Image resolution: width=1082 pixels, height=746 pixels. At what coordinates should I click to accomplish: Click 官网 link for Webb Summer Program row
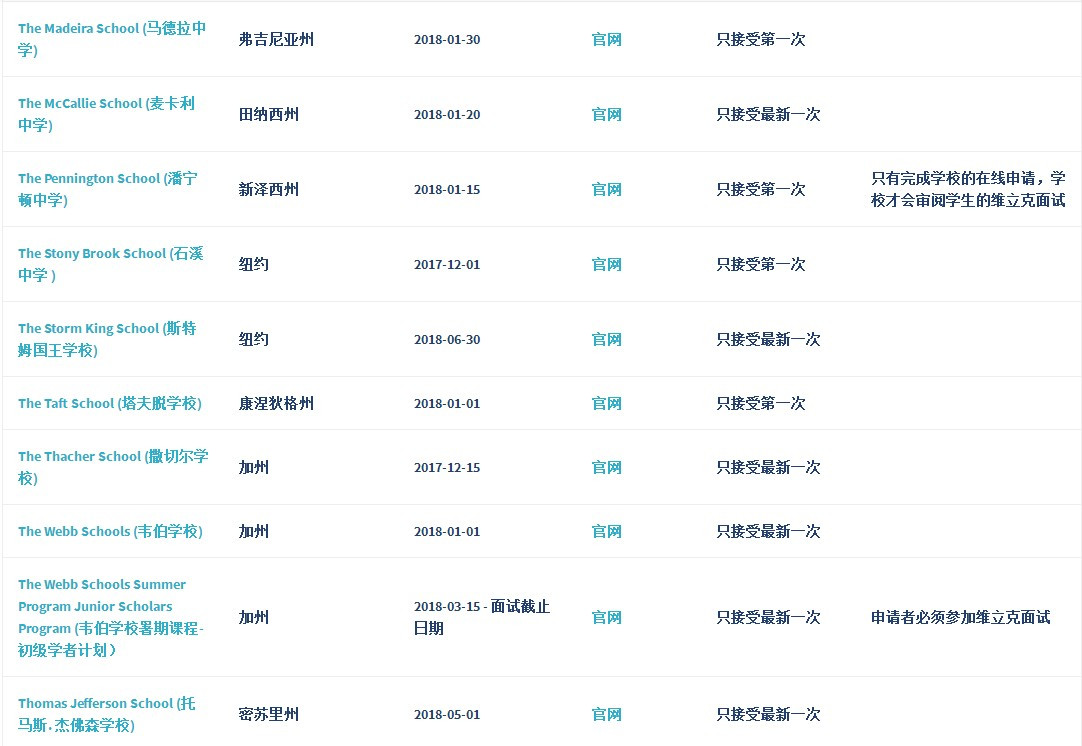coord(607,618)
